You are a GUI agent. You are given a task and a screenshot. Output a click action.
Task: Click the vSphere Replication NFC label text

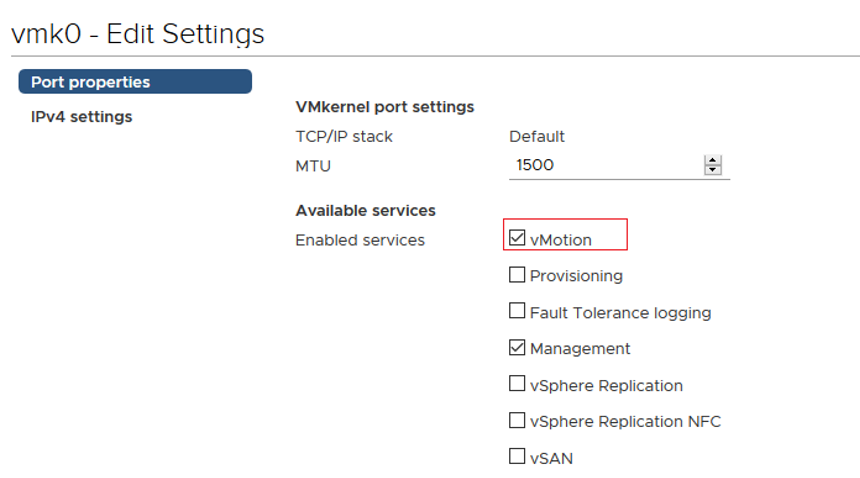[x=625, y=421]
